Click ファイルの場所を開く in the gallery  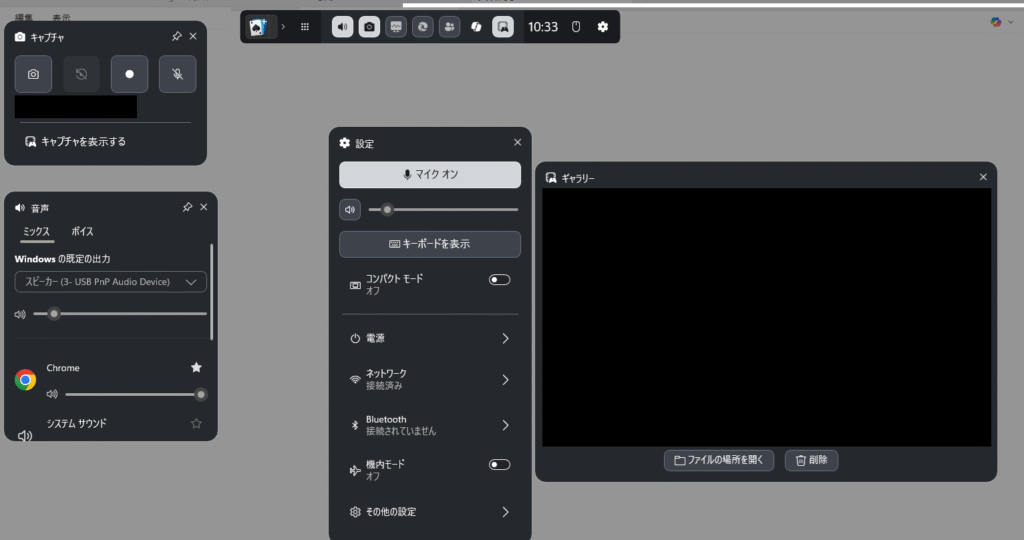(x=719, y=461)
